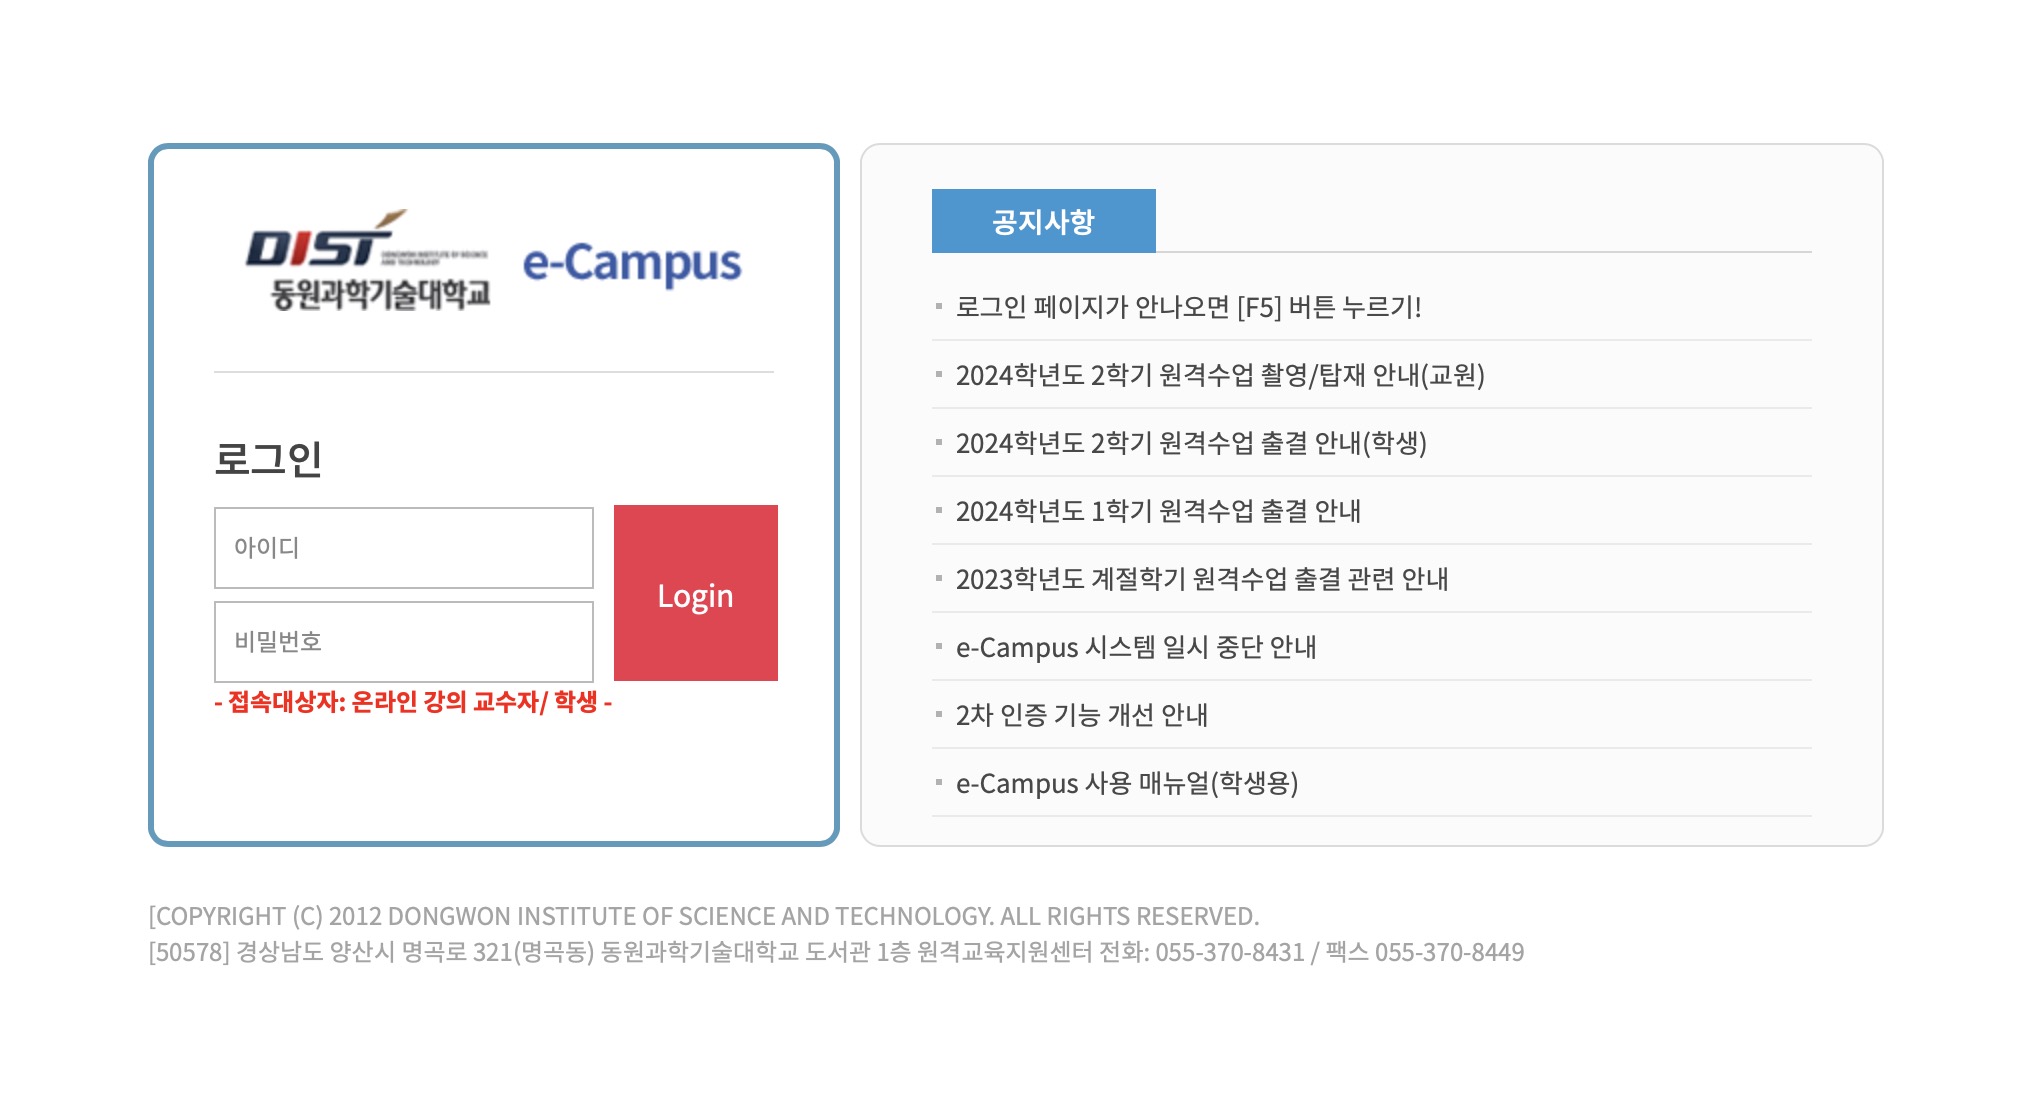Click the red Login button
The height and width of the screenshot is (1110, 2022).
pos(696,594)
